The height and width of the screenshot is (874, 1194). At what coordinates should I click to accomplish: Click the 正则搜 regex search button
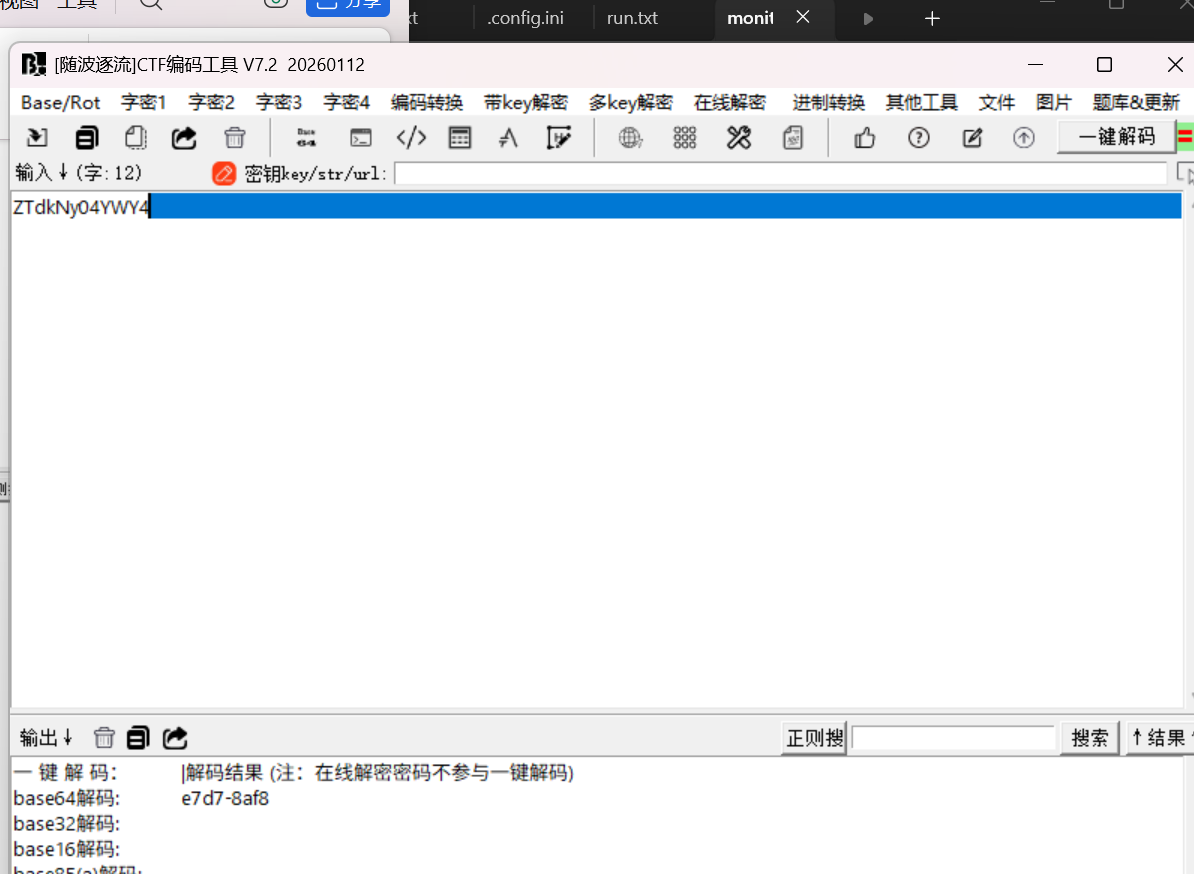click(x=814, y=738)
